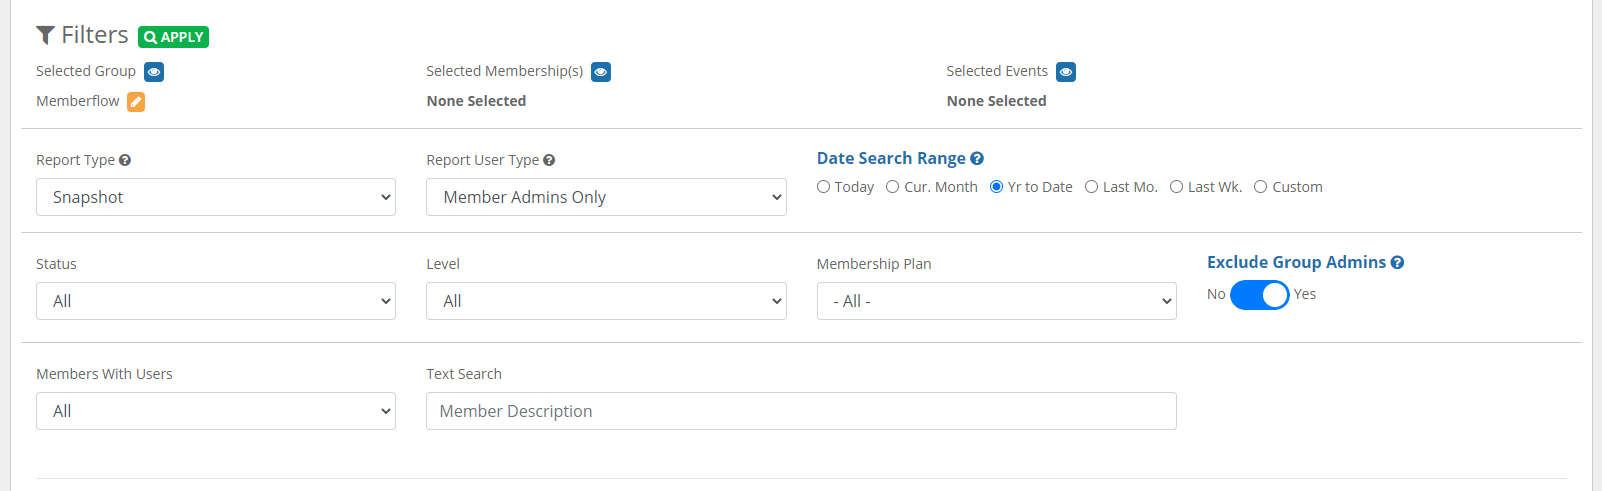Click the orange edit pencil next to Memberflow

tap(136, 102)
